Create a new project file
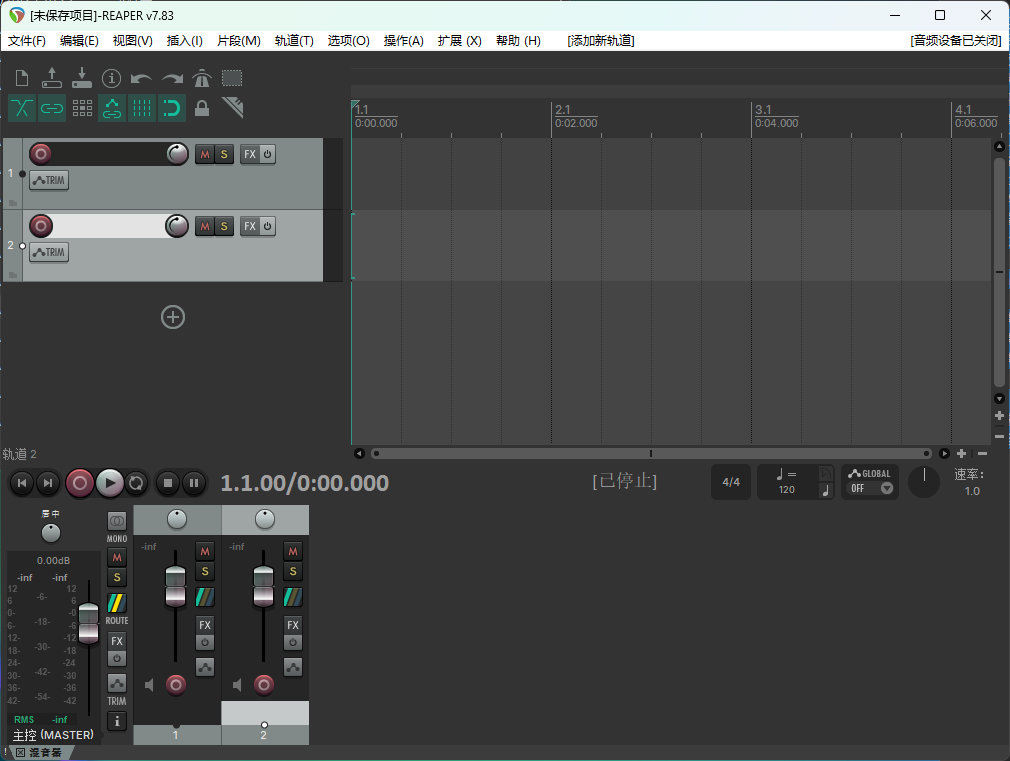1010x761 pixels. pyautogui.click(x=22, y=79)
